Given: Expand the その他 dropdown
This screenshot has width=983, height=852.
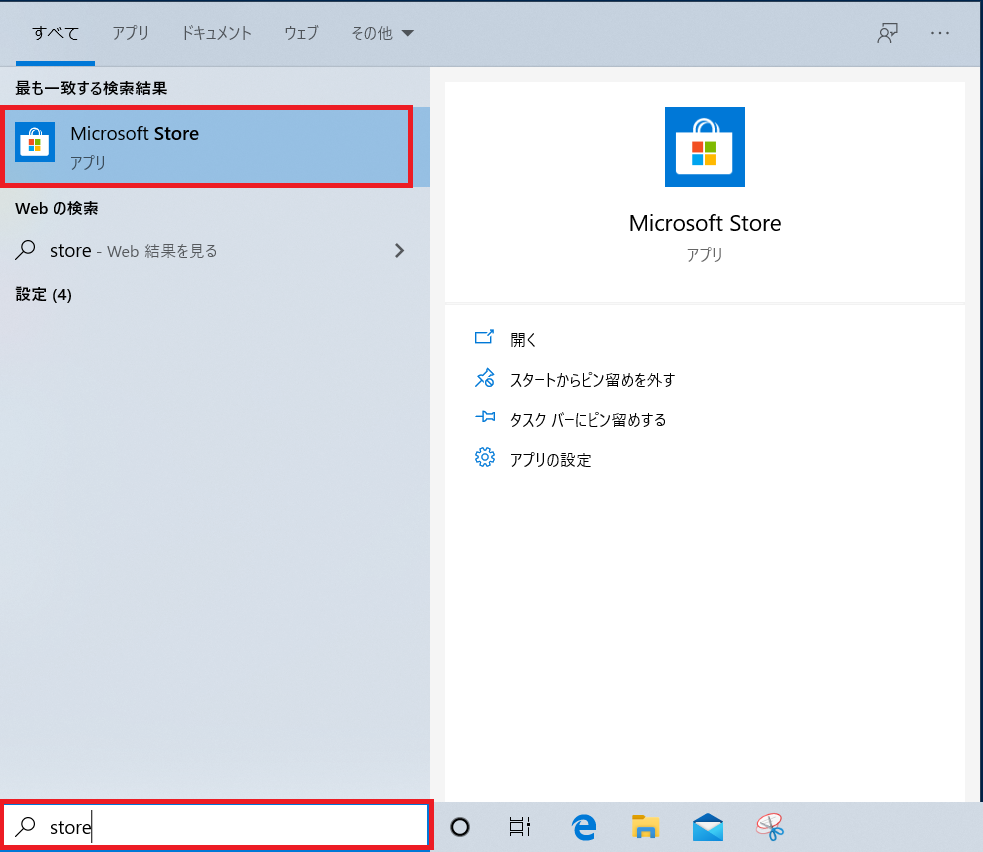Looking at the screenshot, I should (x=382, y=33).
